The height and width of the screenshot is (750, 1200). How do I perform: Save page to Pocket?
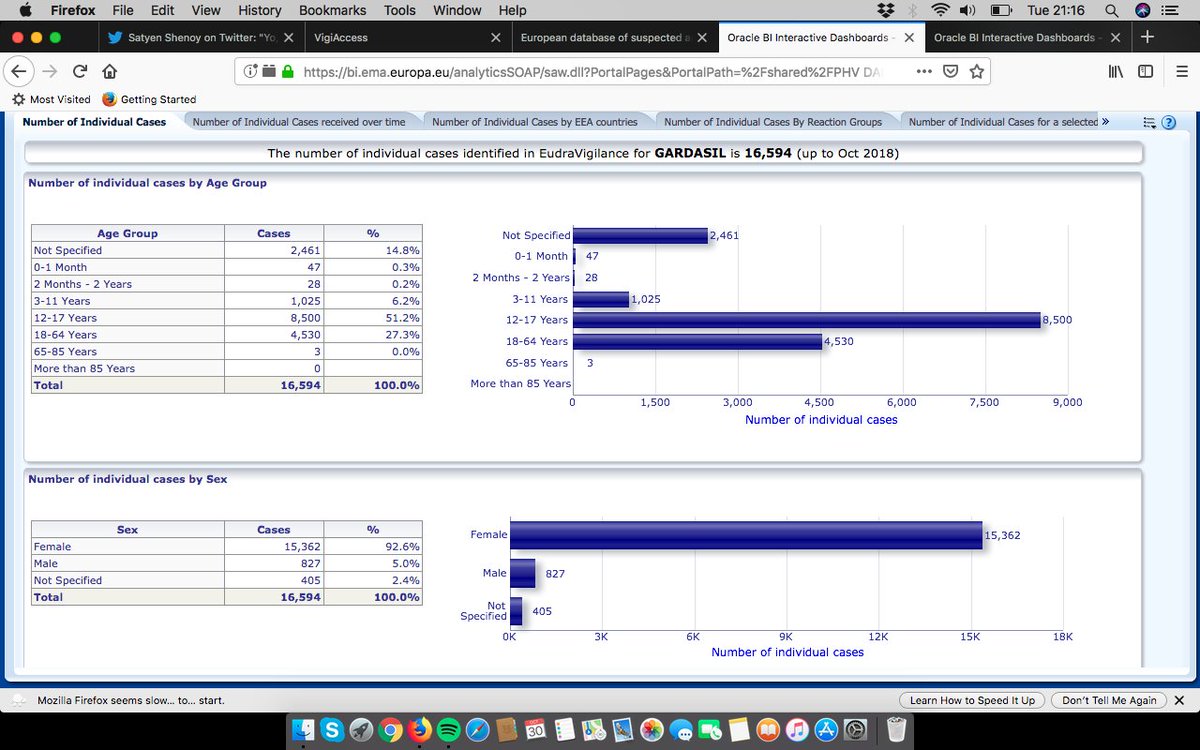click(951, 72)
